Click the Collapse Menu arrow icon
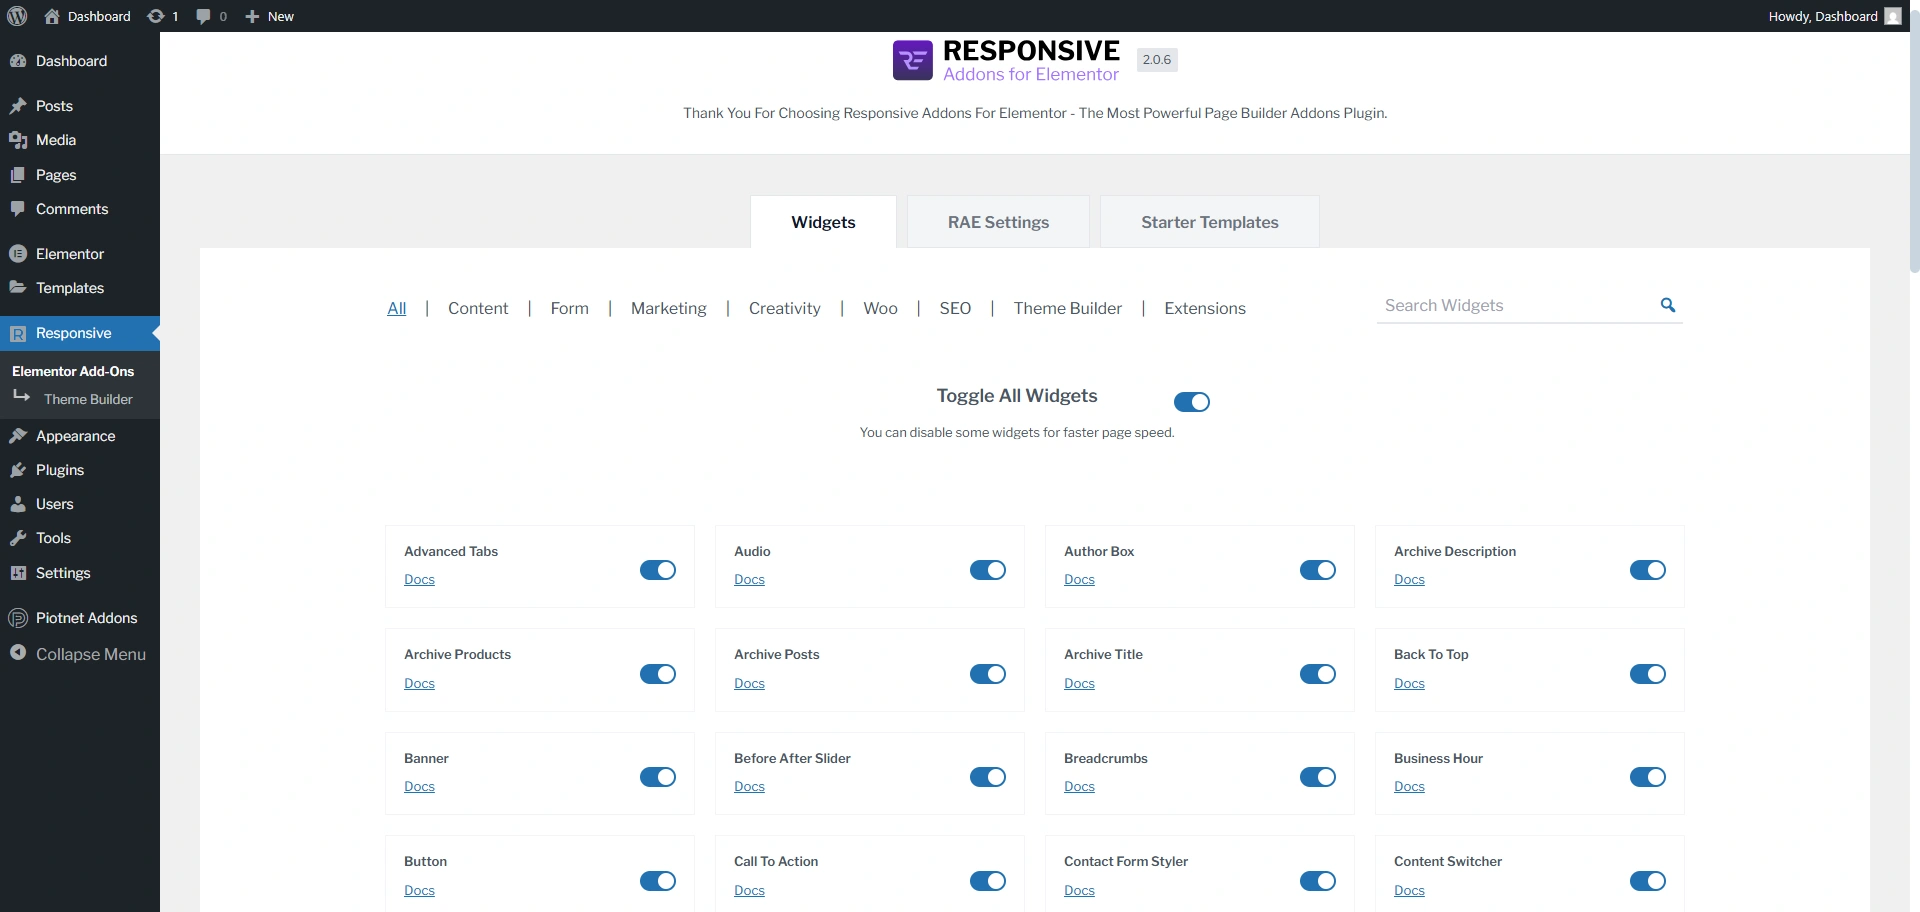Screen dimensions: 1920x912 pos(18,653)
